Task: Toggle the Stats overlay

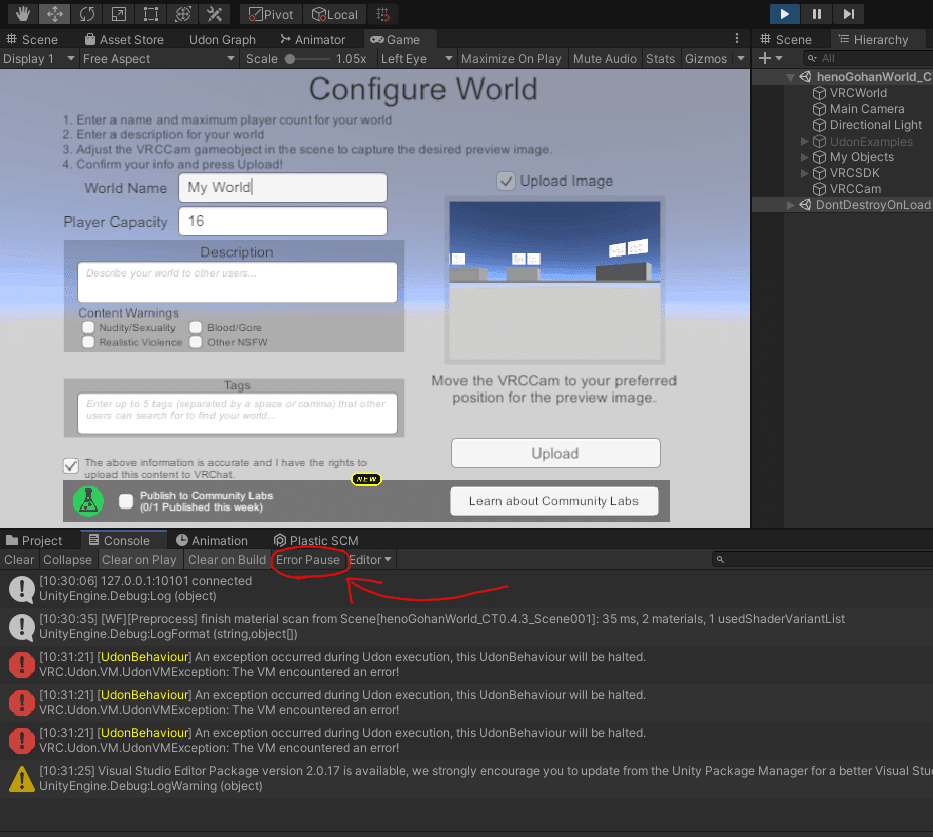Action: click(x=660, y=59)
